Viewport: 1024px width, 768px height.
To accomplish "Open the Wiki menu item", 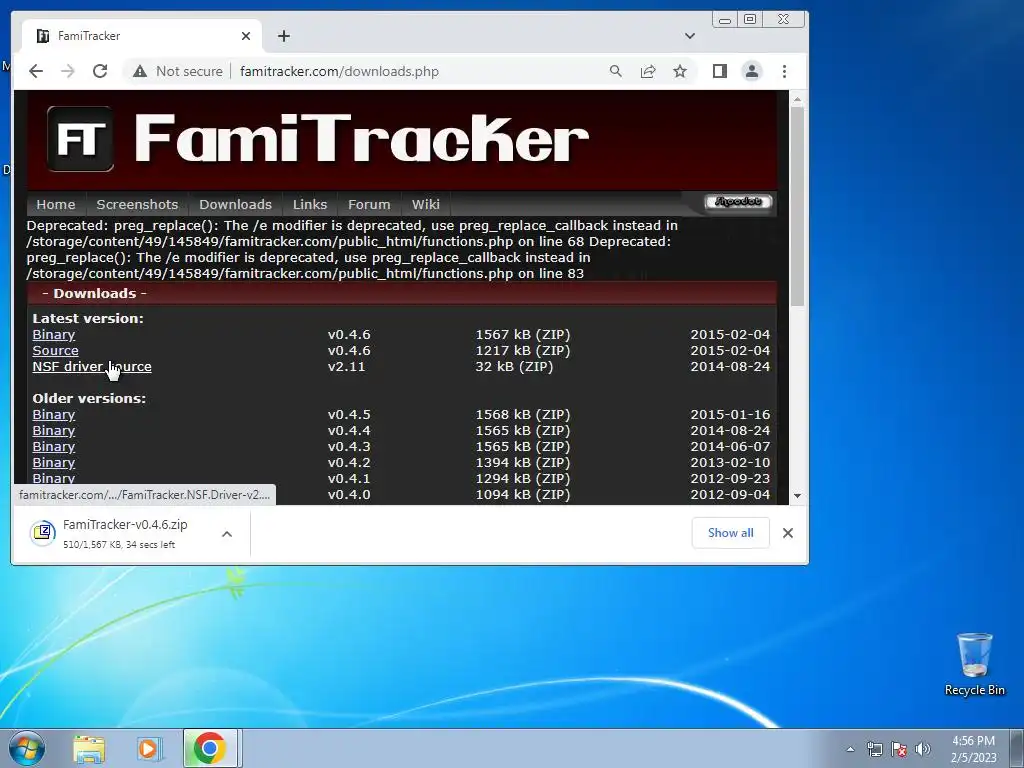I will [425, 204].
